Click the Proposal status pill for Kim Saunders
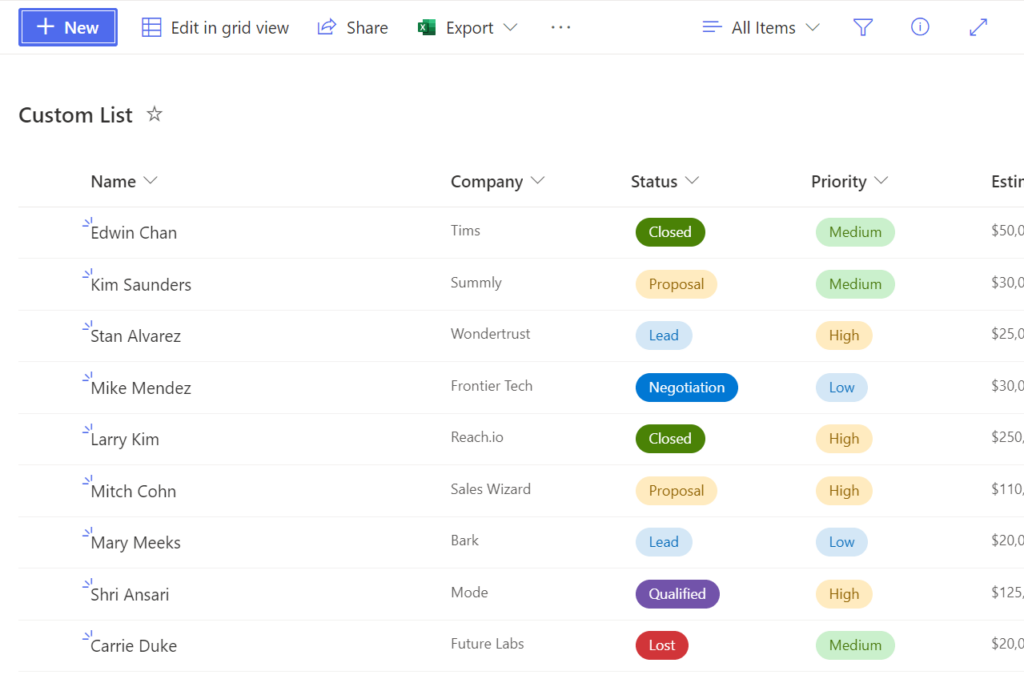This screenshot has height=687, width=1024. (x=676, y=284)
